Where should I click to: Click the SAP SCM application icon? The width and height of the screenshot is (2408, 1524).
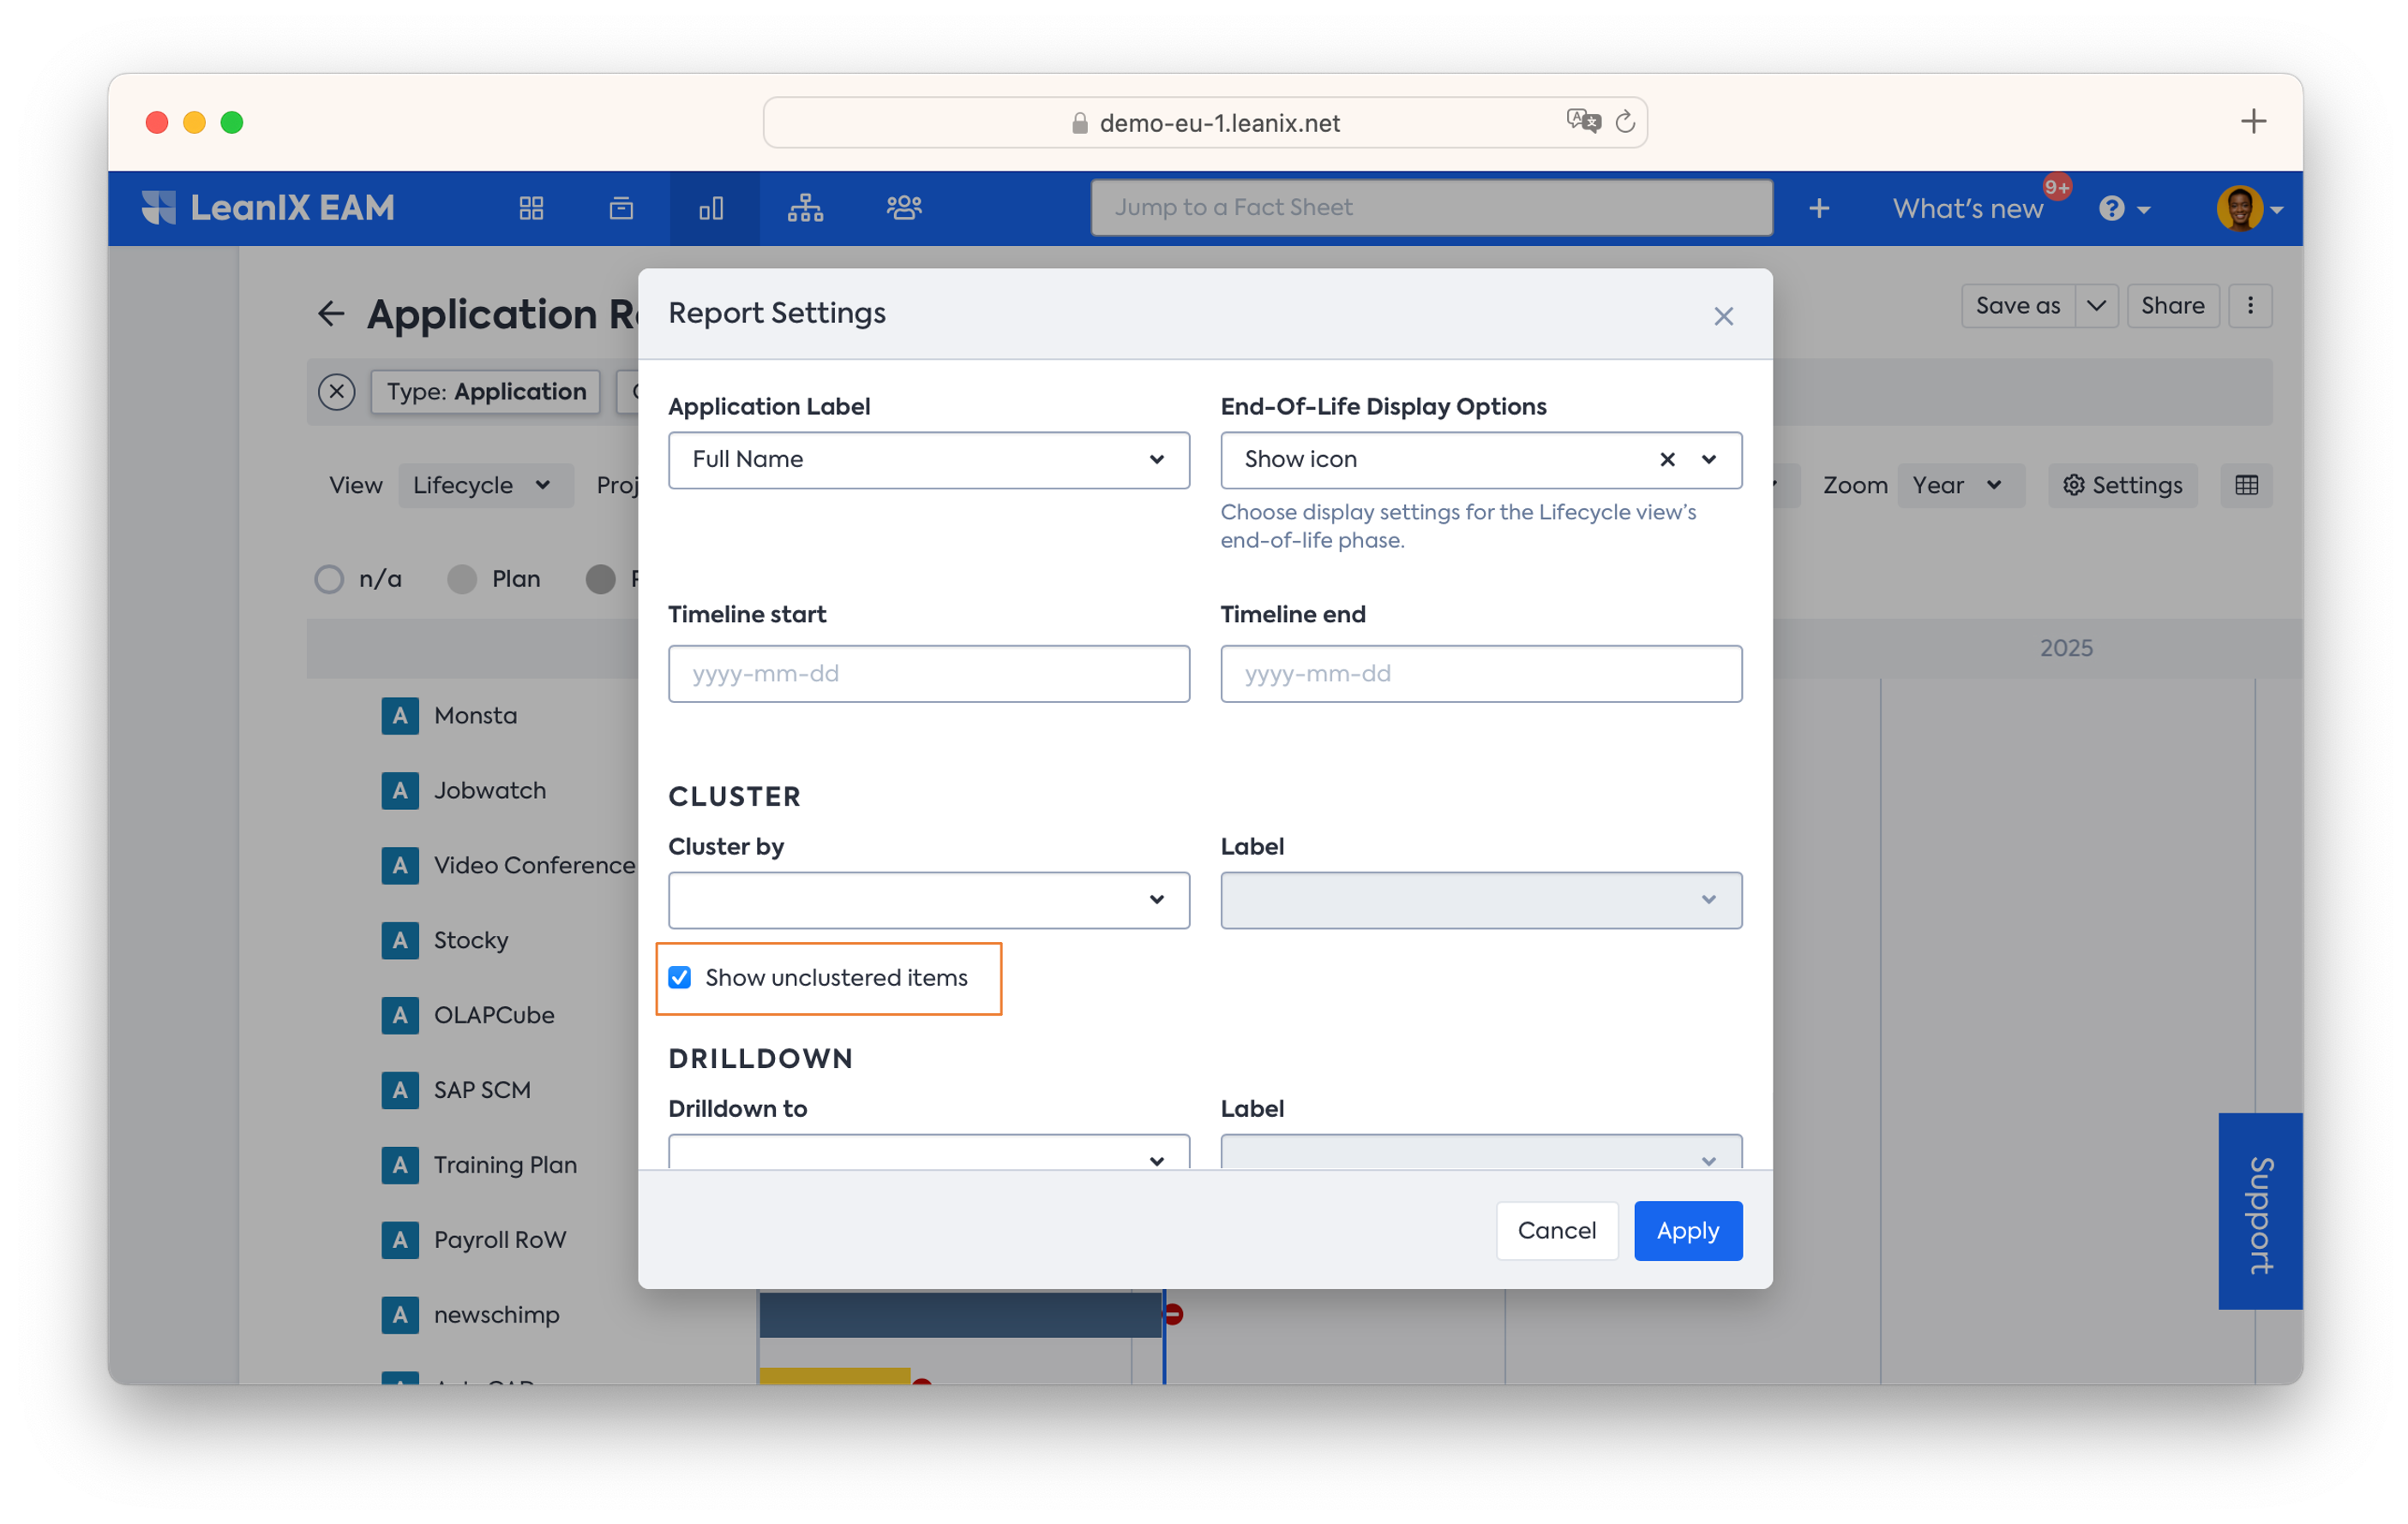pos(400,1090)
